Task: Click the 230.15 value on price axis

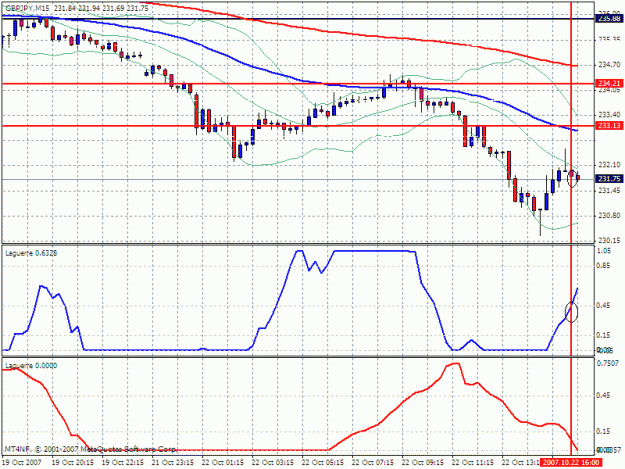Action: tap(609, 241)
